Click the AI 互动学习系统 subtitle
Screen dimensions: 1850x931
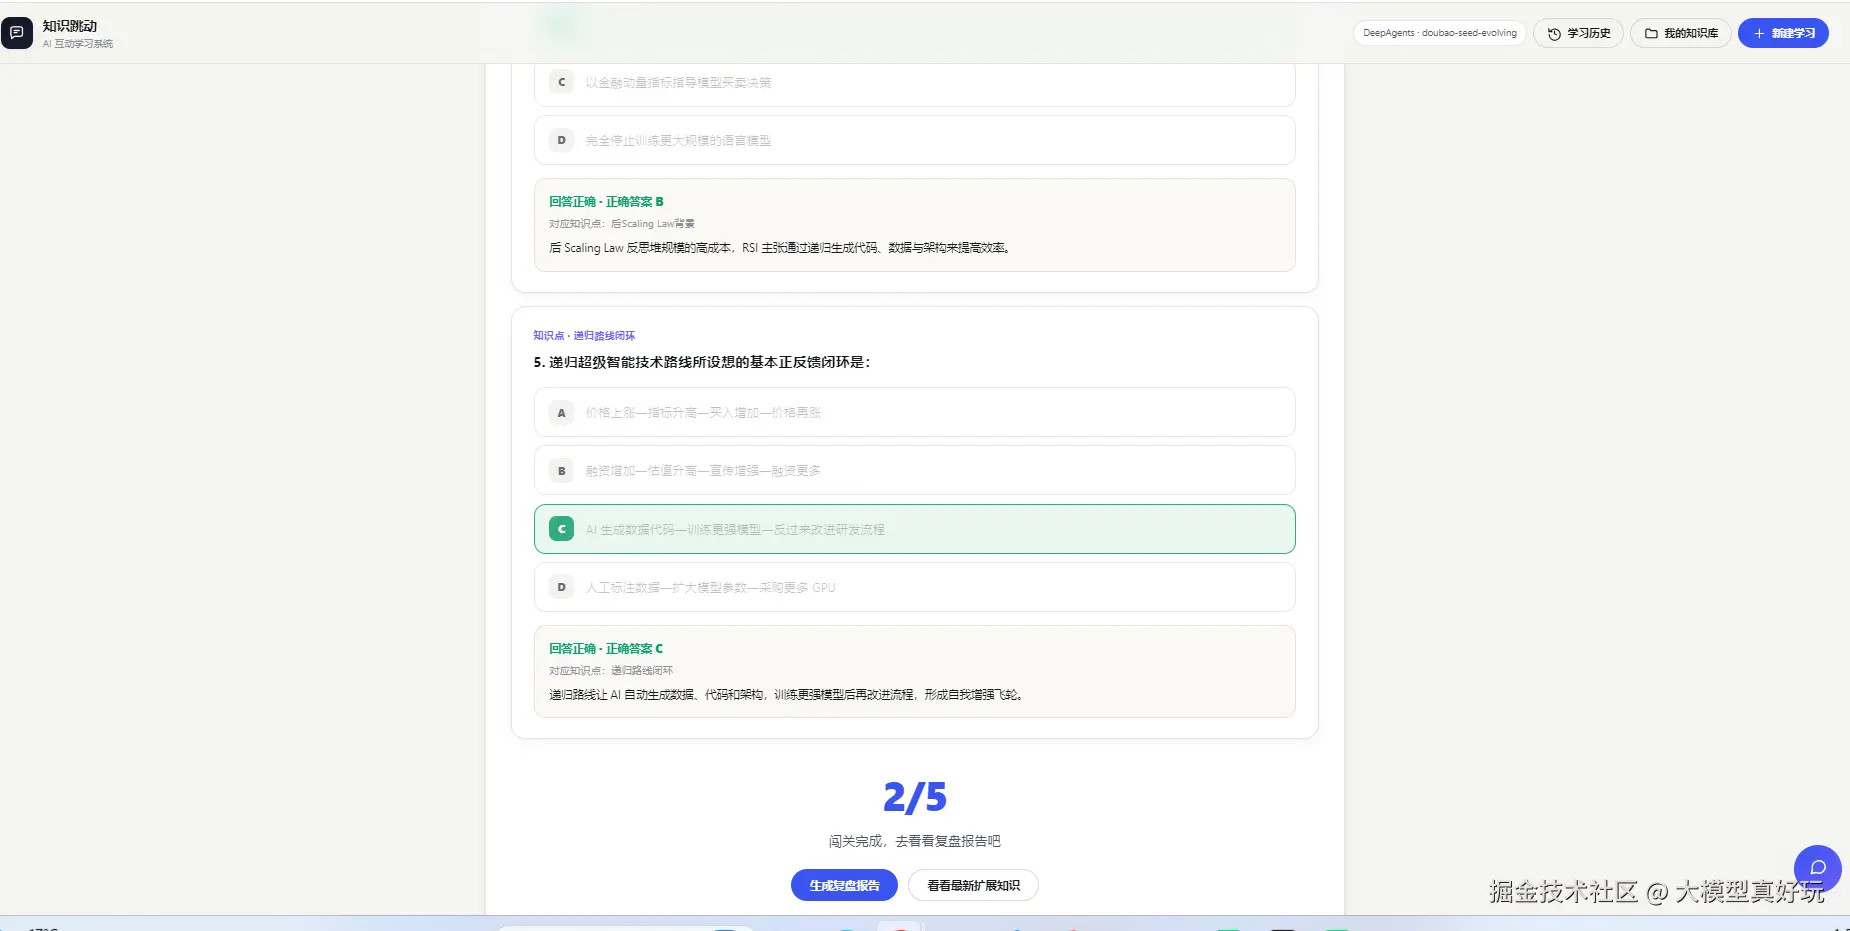[x=78, y=44]
